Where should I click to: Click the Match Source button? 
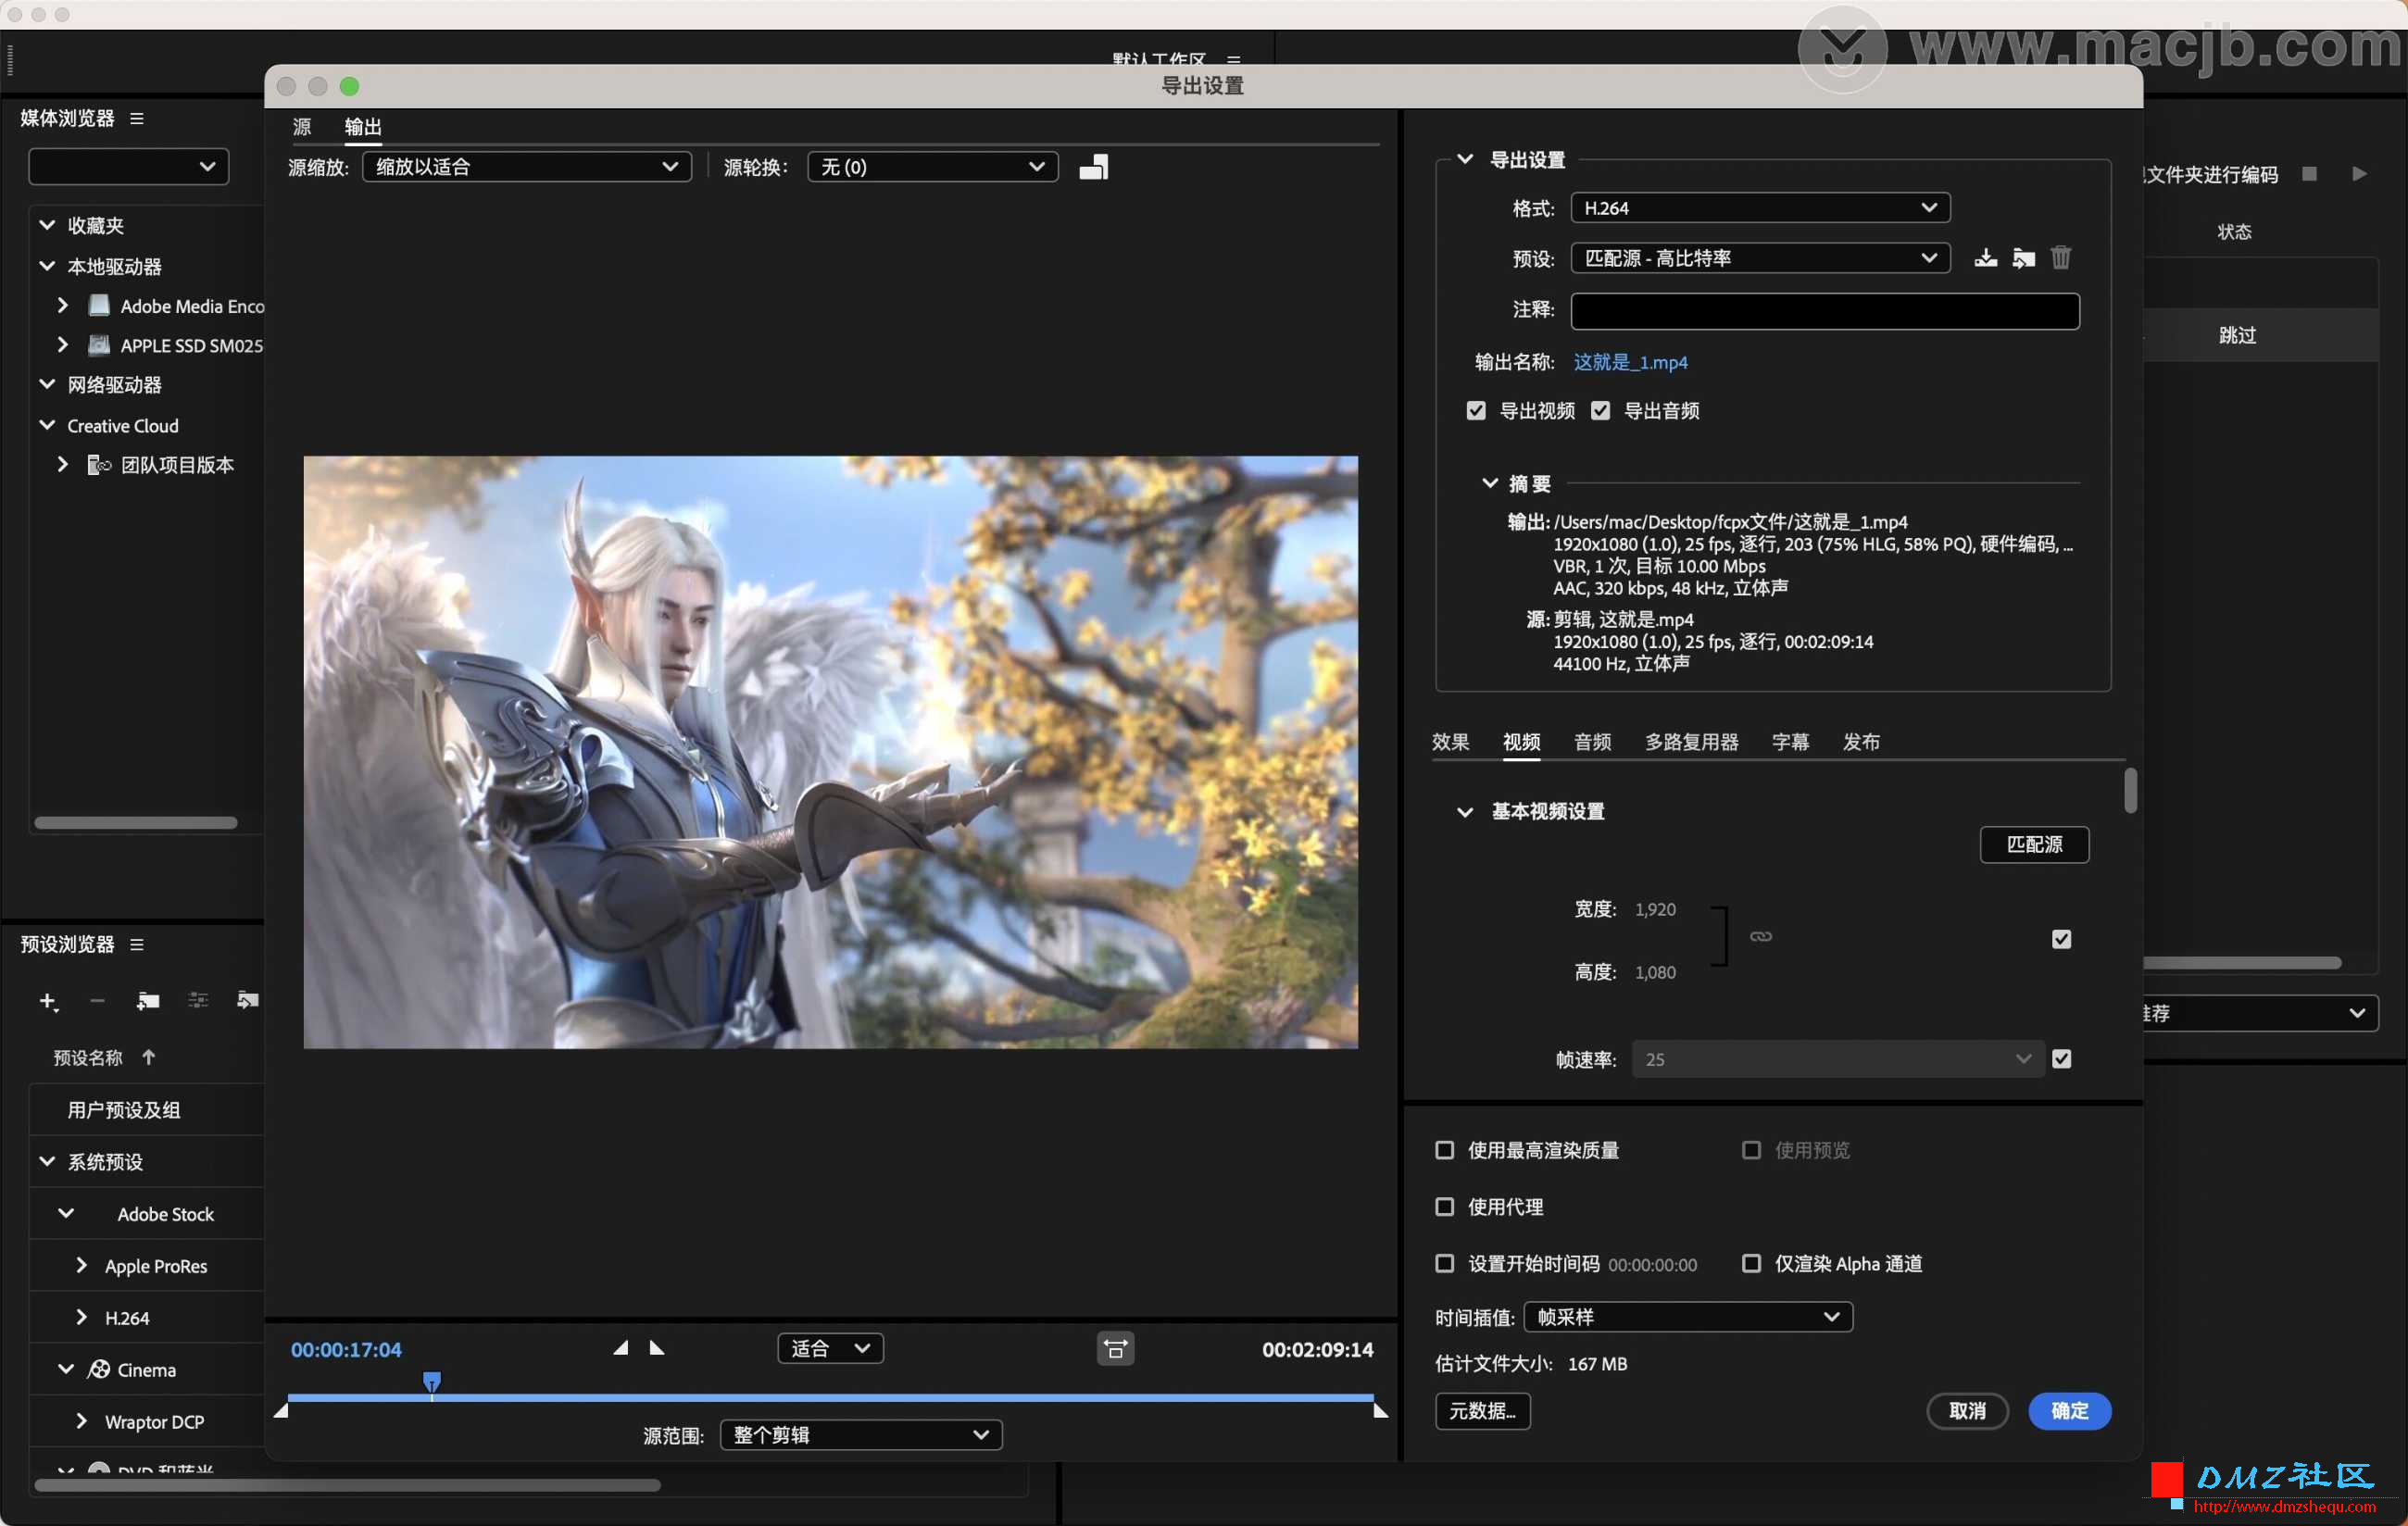(x=2034, y=845)
